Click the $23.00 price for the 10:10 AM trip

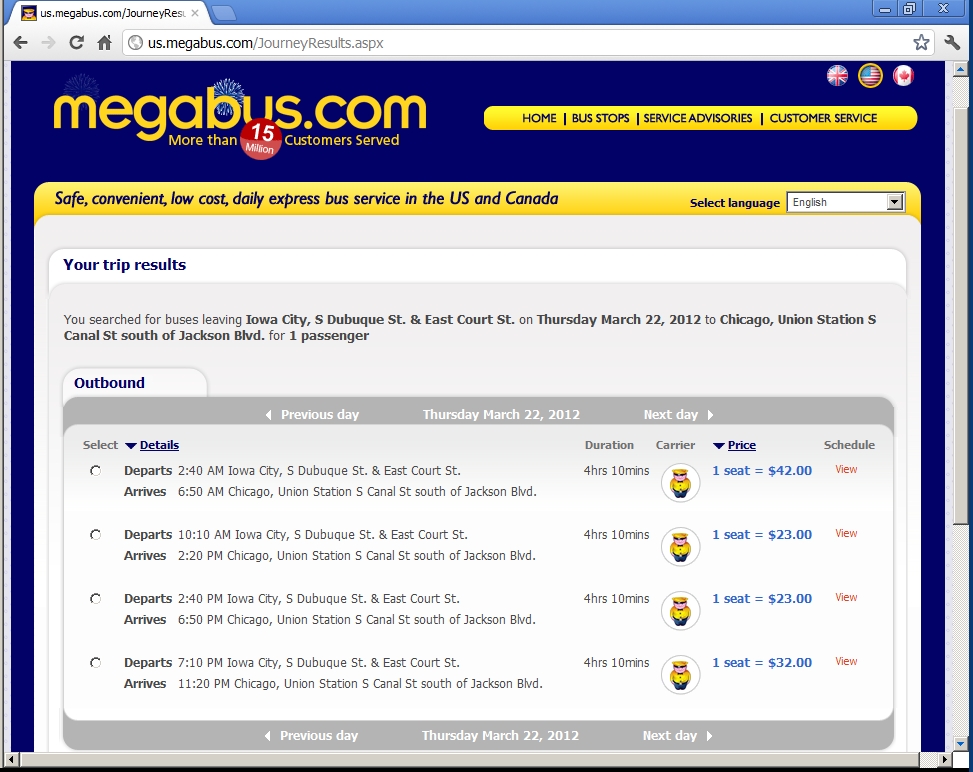pos(762,534)
